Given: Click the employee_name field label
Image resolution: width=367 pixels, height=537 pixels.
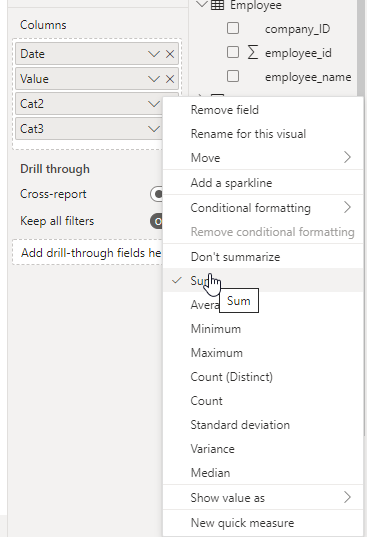Looking at the screenshot, I should (308, 77).
